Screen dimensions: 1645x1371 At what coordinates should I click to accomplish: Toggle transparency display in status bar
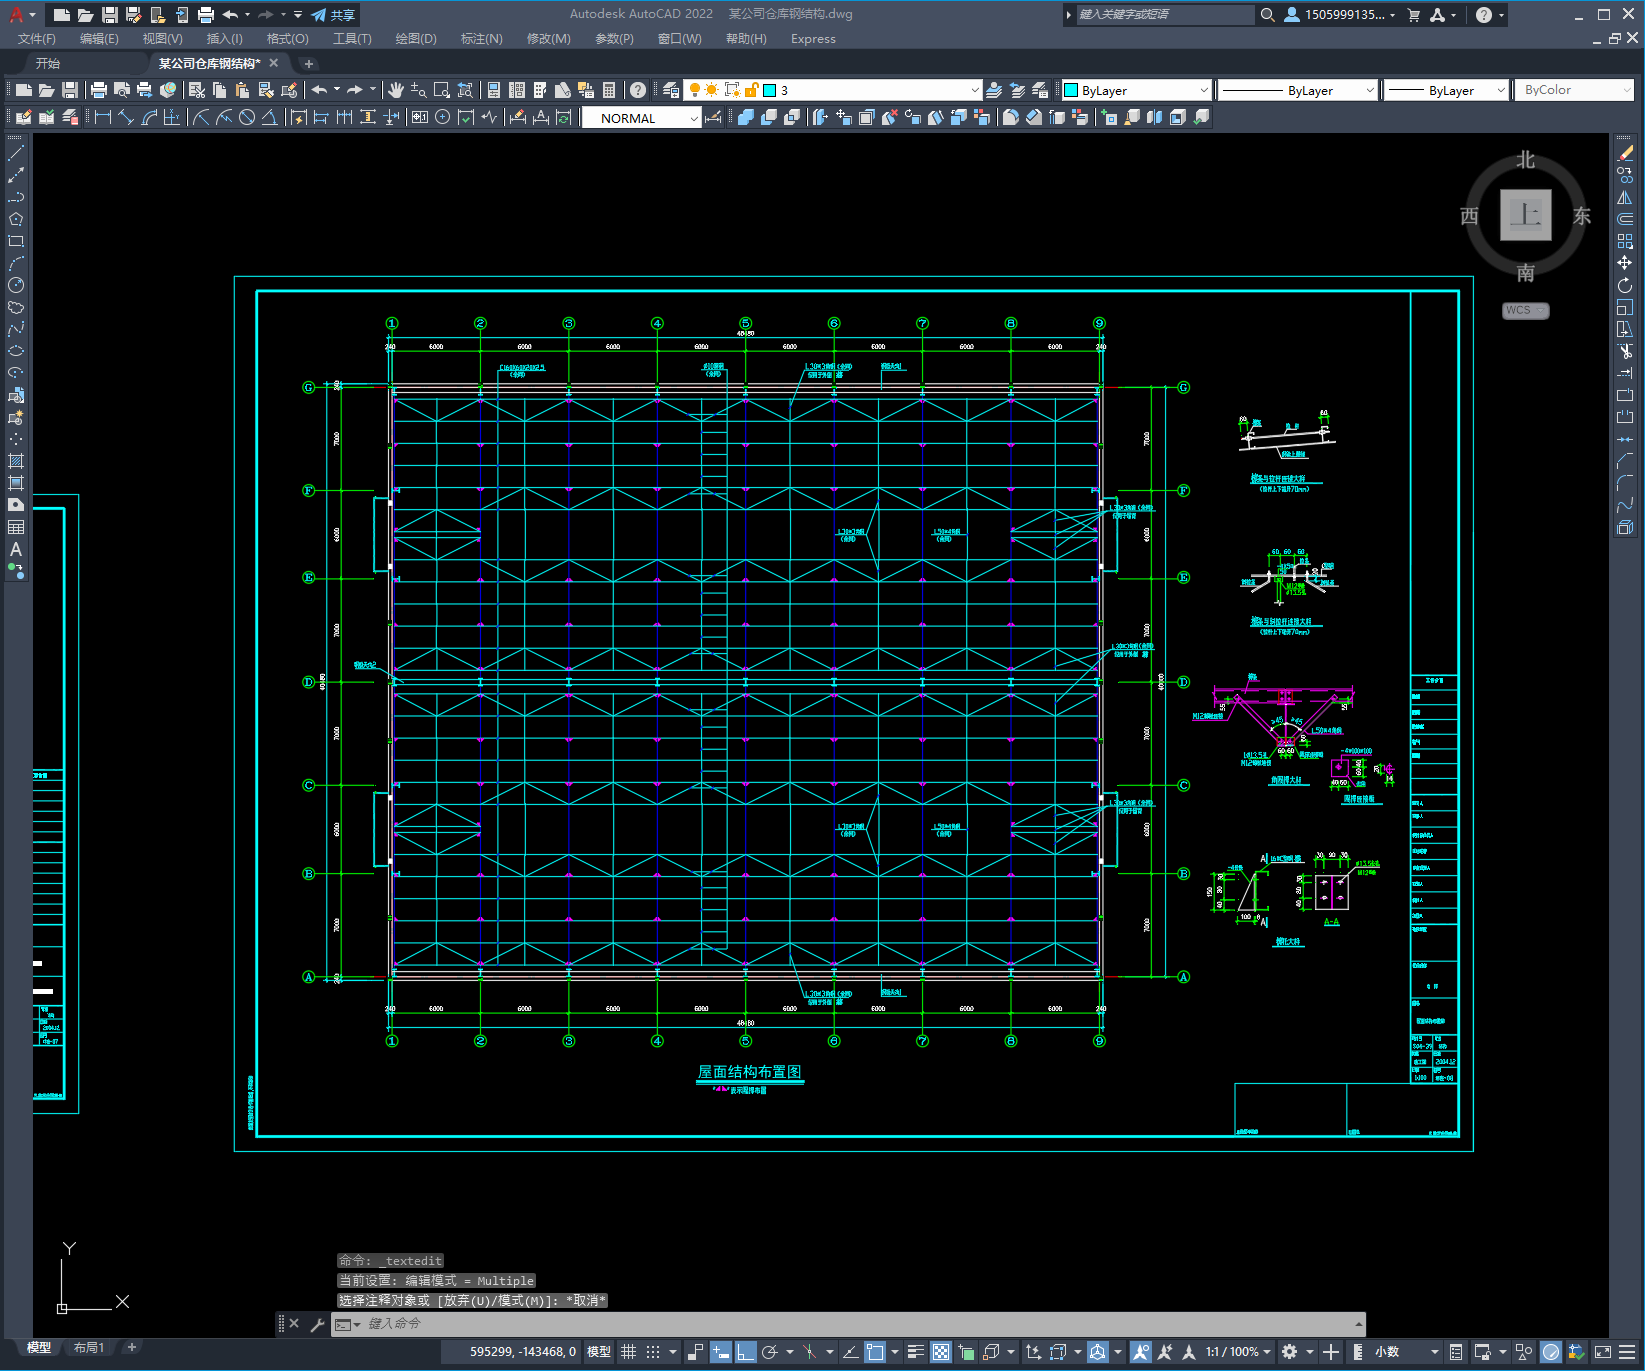(x=941, y=1352)
